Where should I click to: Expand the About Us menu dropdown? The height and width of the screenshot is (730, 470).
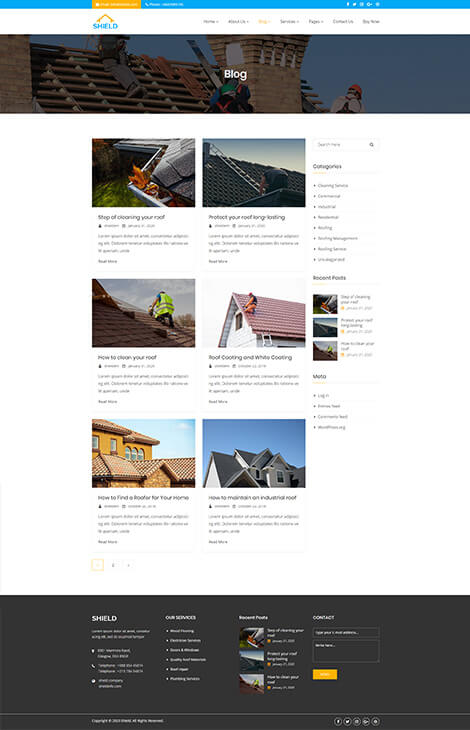click(238, 21)
